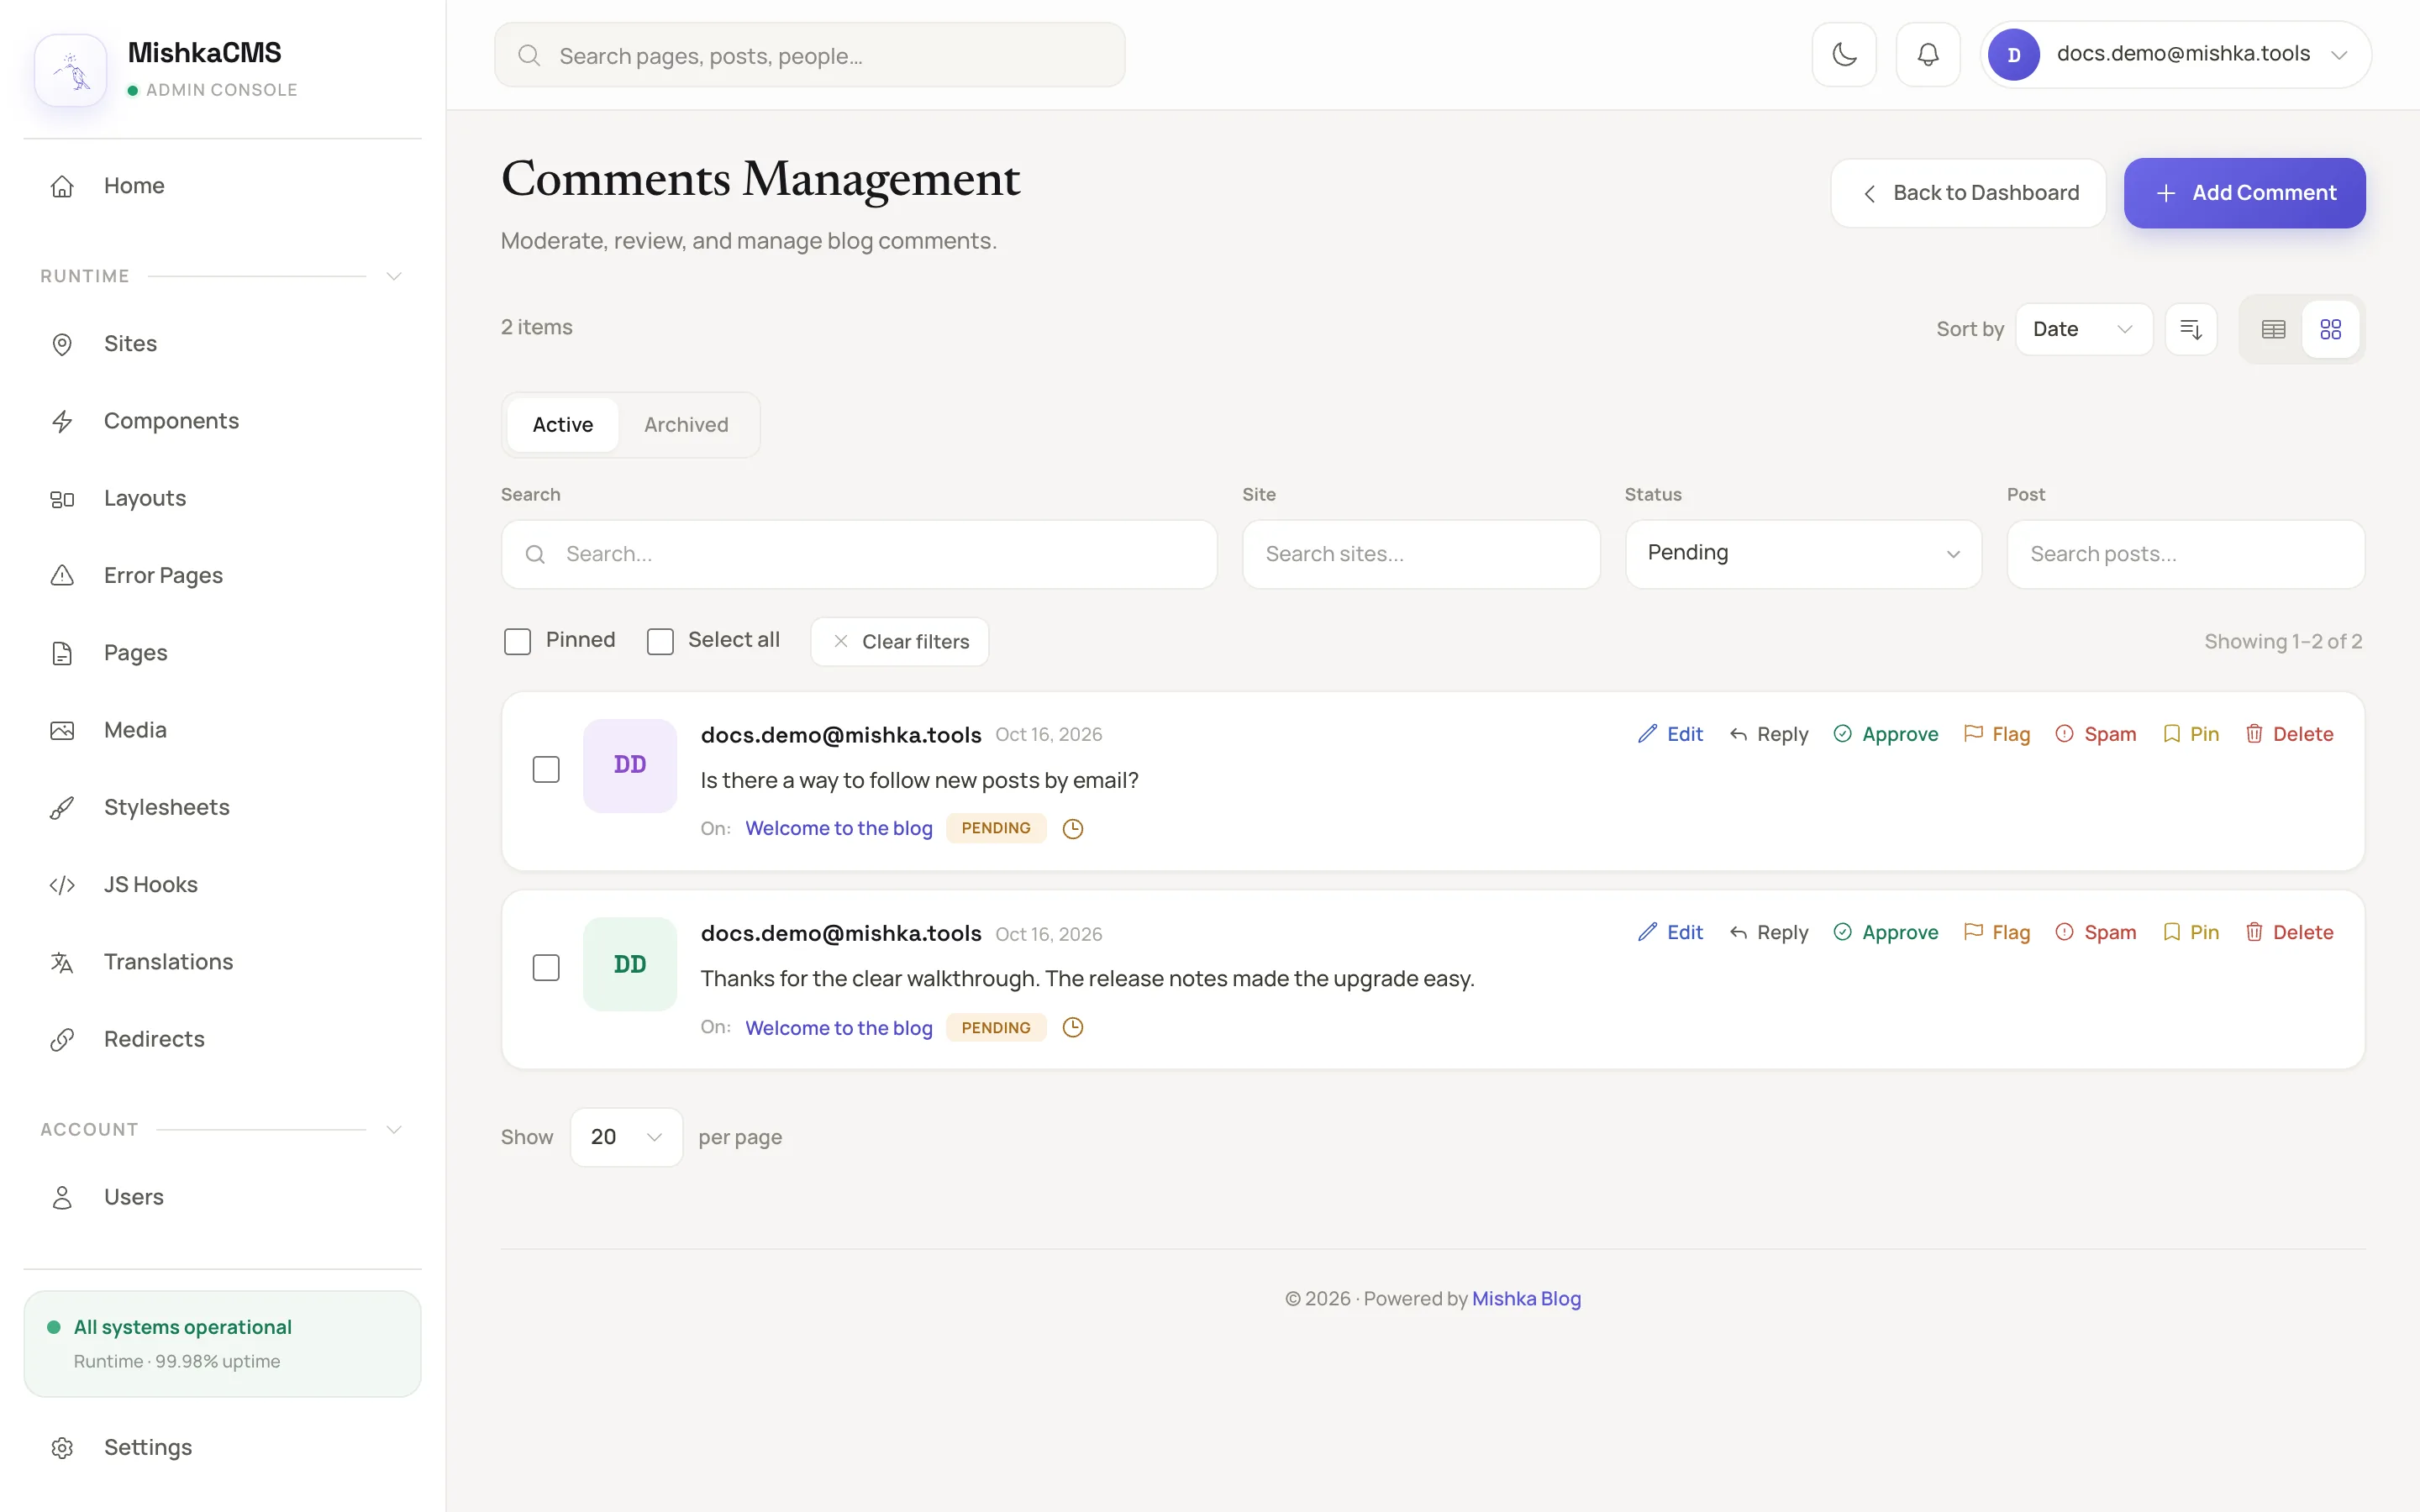The height and width of the screenshot is (1512, 2420).
Task: Open Settings gear in sidebar
Action: pos(222,1447)
